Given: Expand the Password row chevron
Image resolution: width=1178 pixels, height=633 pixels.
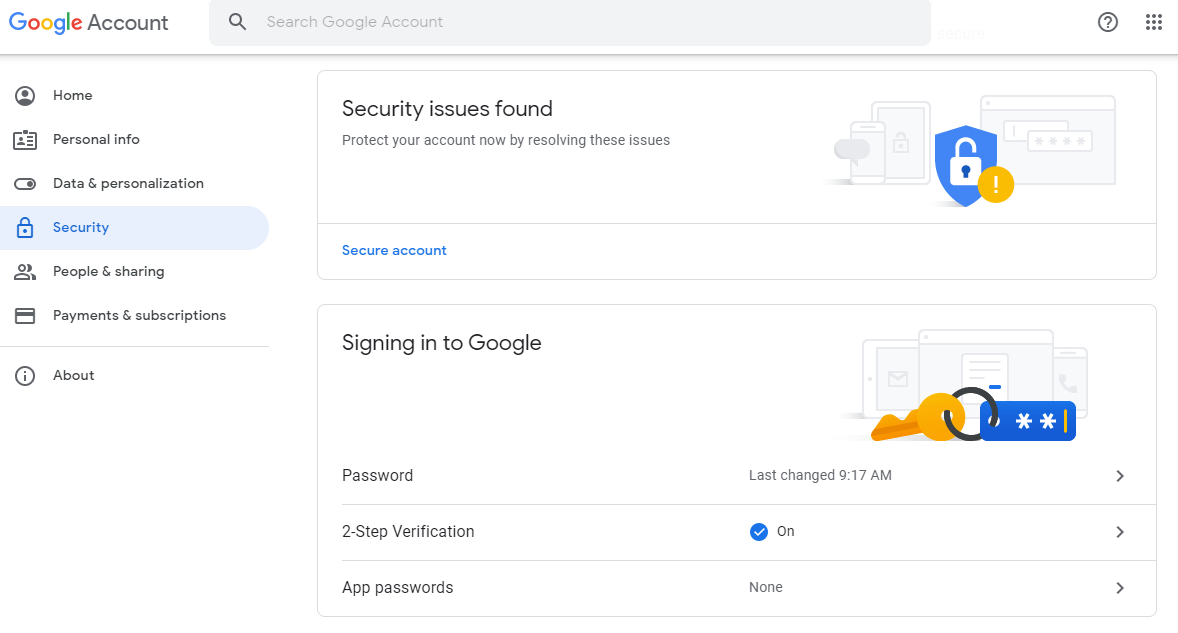Looking at the screenshot, I should tap(1120, 476).
